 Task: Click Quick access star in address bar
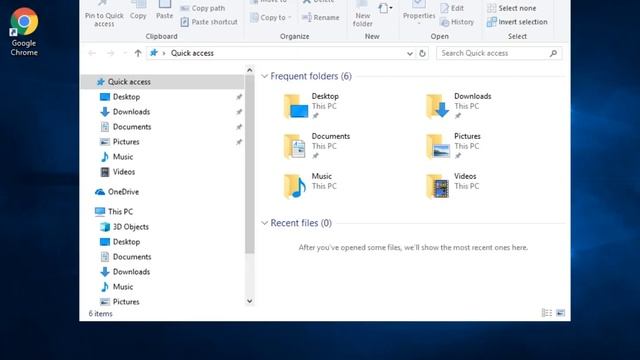click(x=154, y=53)
